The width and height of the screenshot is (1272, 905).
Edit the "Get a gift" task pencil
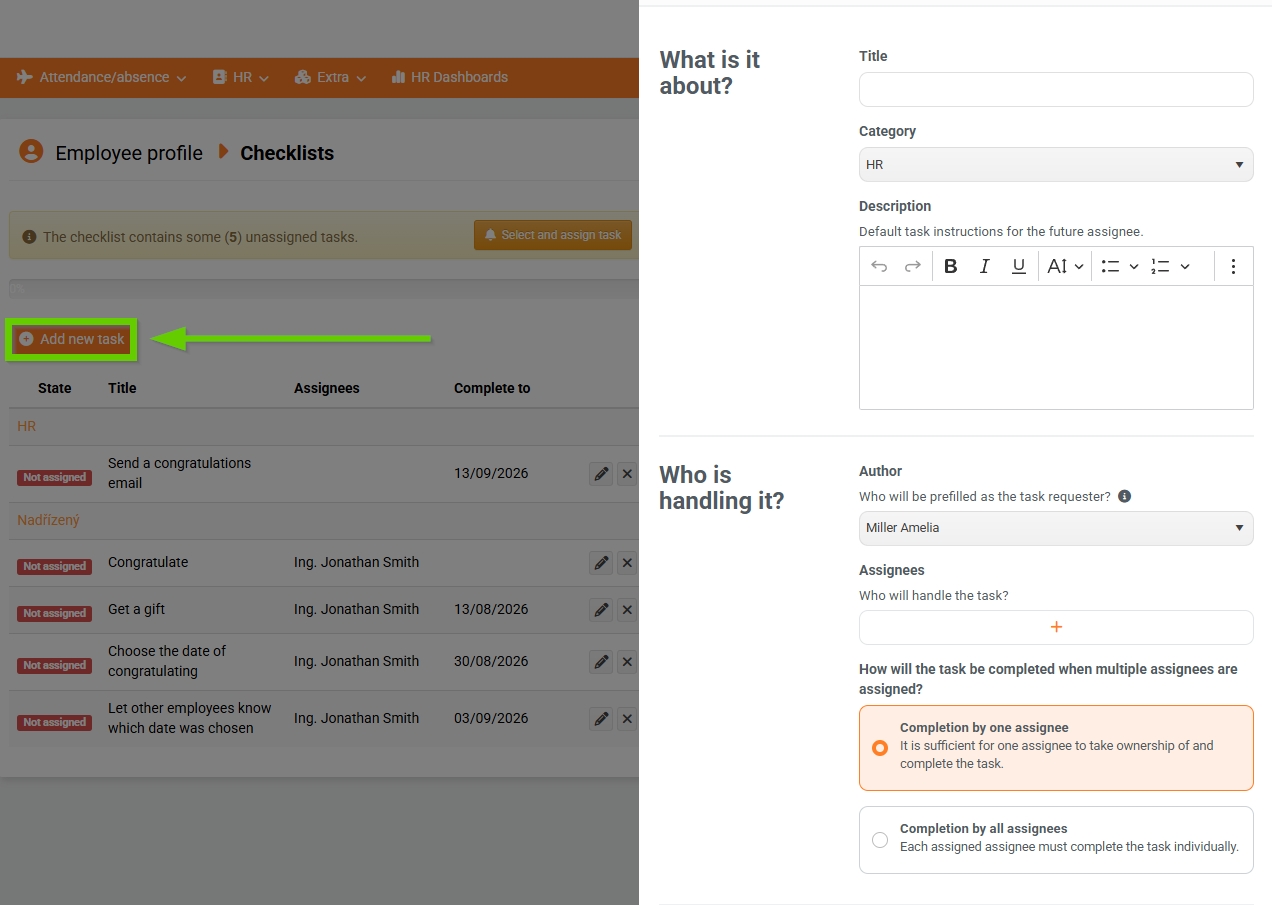click(601, 609)
